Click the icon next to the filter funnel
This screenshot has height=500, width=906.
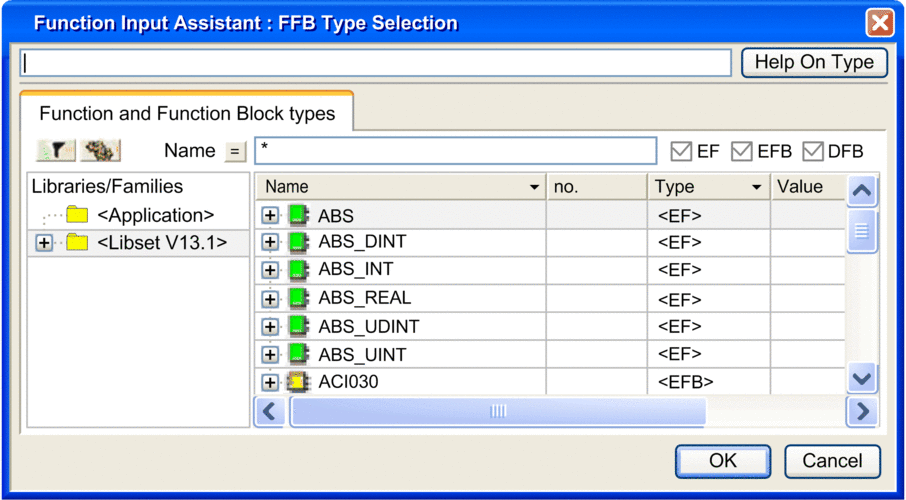(100, 151)
